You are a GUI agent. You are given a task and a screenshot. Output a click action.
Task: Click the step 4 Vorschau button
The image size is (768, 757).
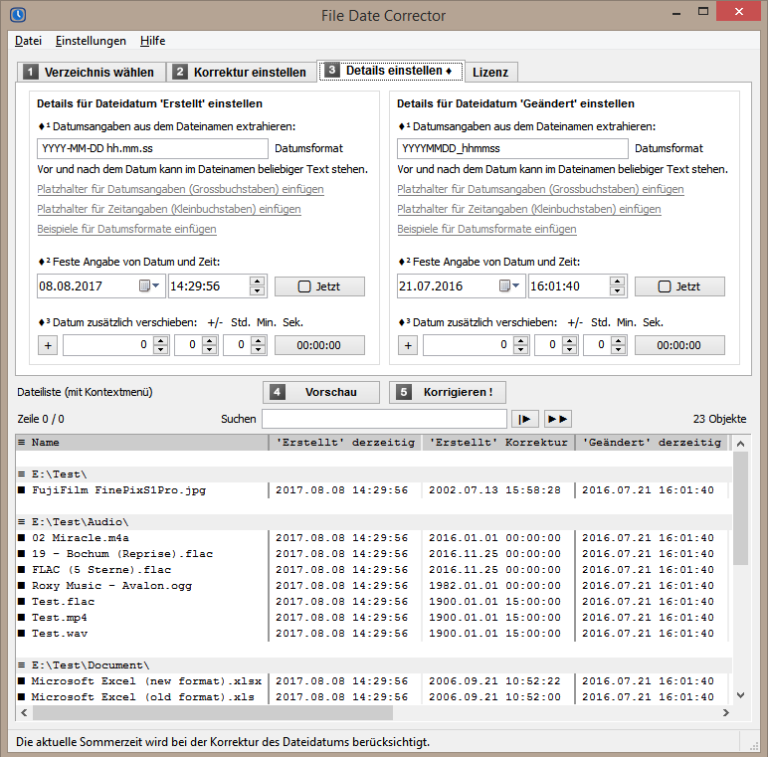tap(322, 392)
